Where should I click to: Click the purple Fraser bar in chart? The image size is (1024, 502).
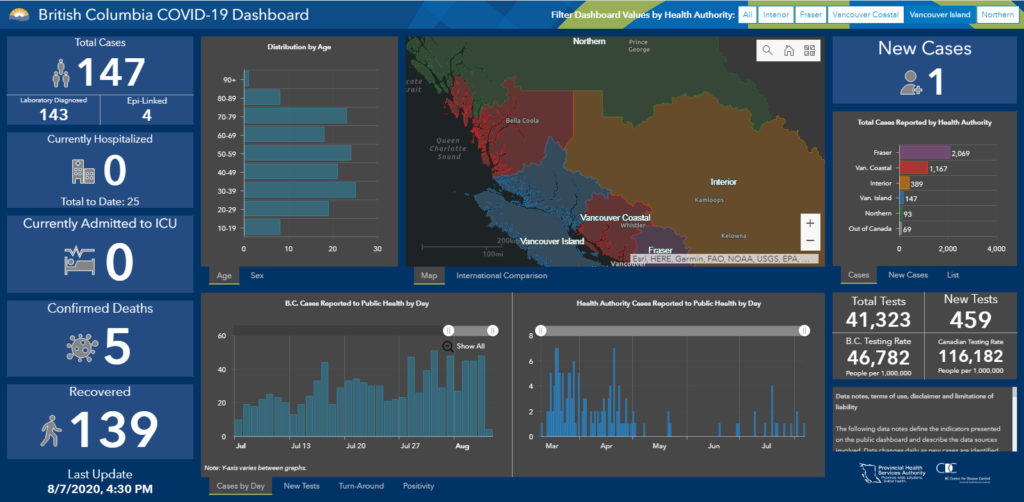[x=924, y=152]
